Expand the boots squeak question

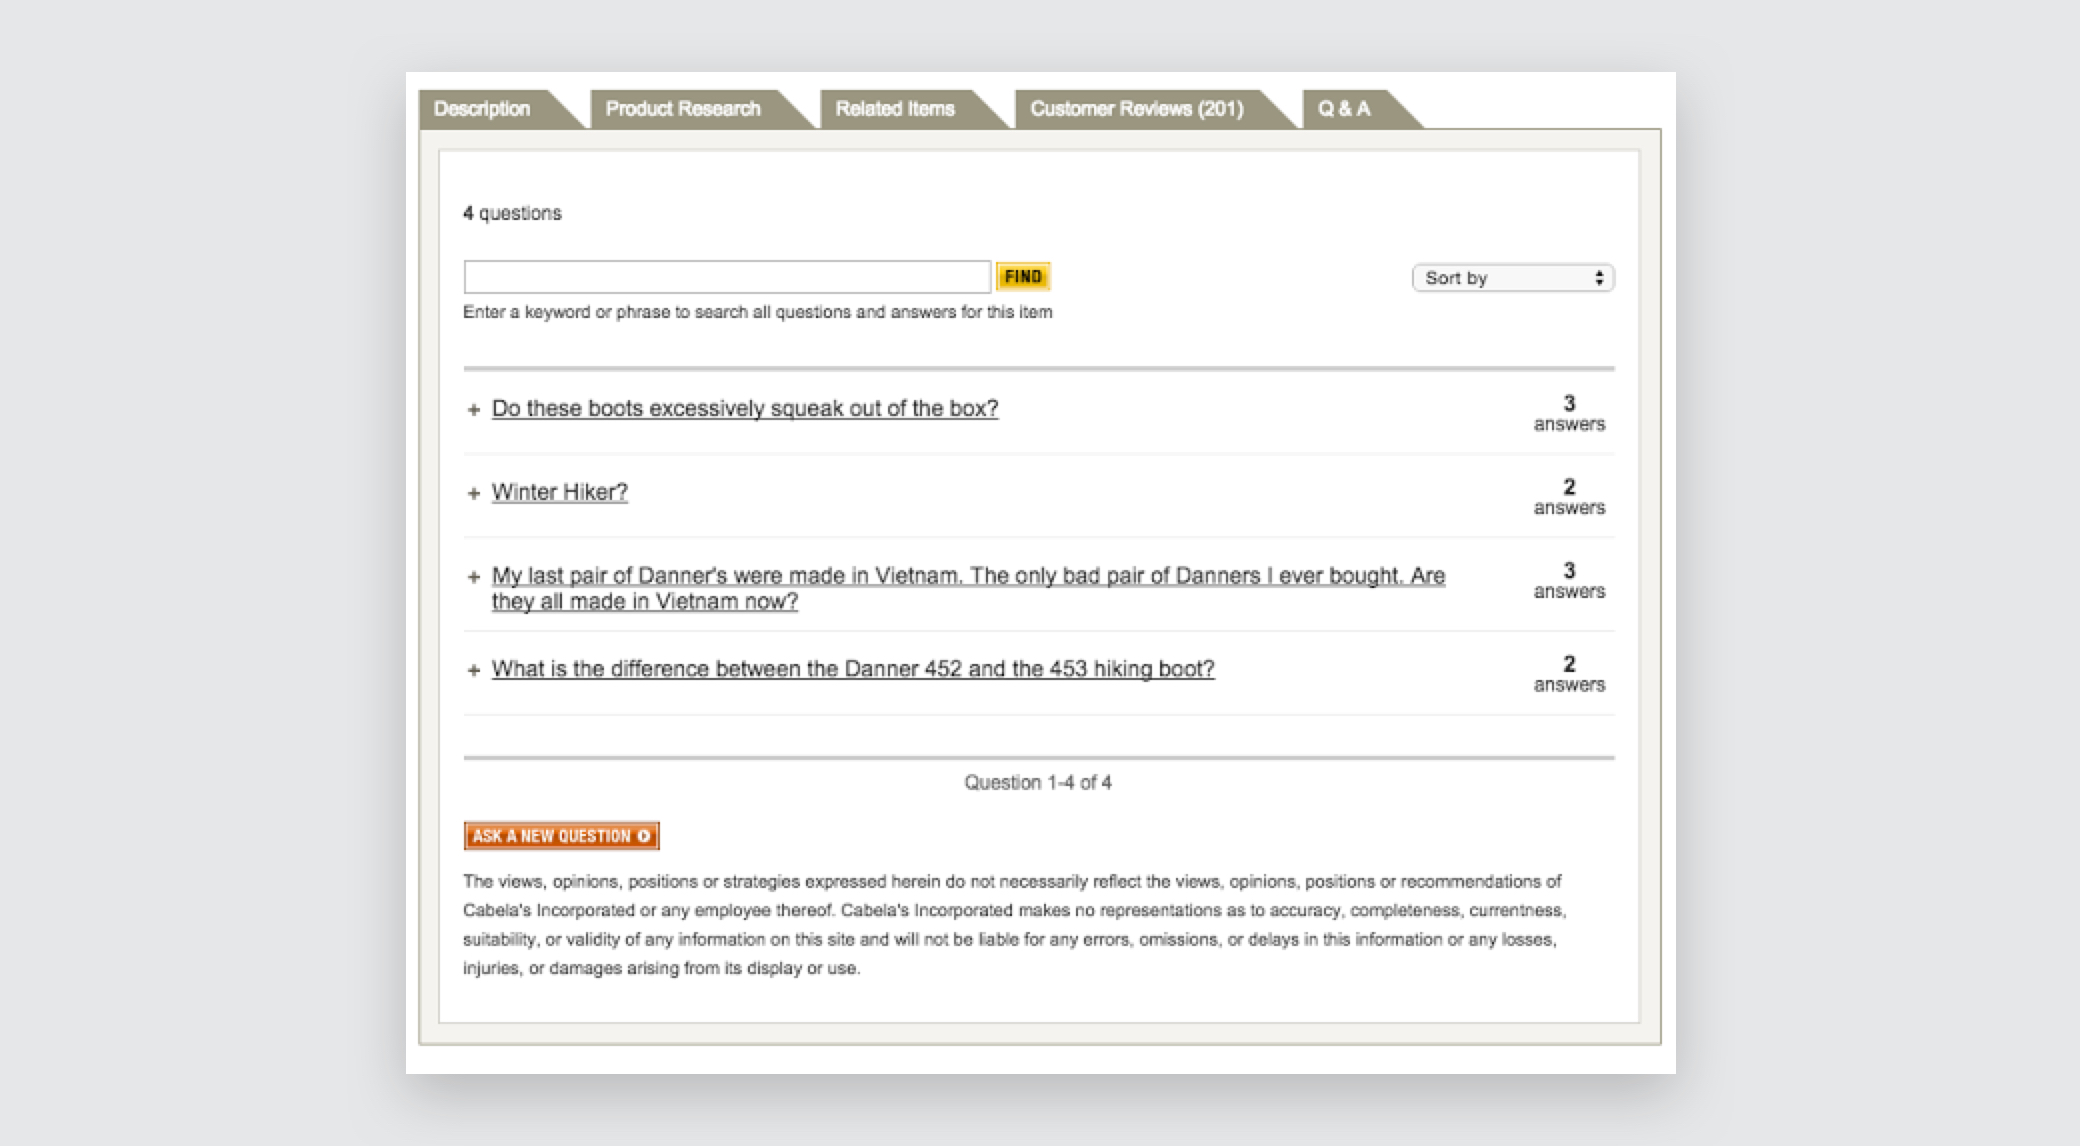(x=474, y=408)
